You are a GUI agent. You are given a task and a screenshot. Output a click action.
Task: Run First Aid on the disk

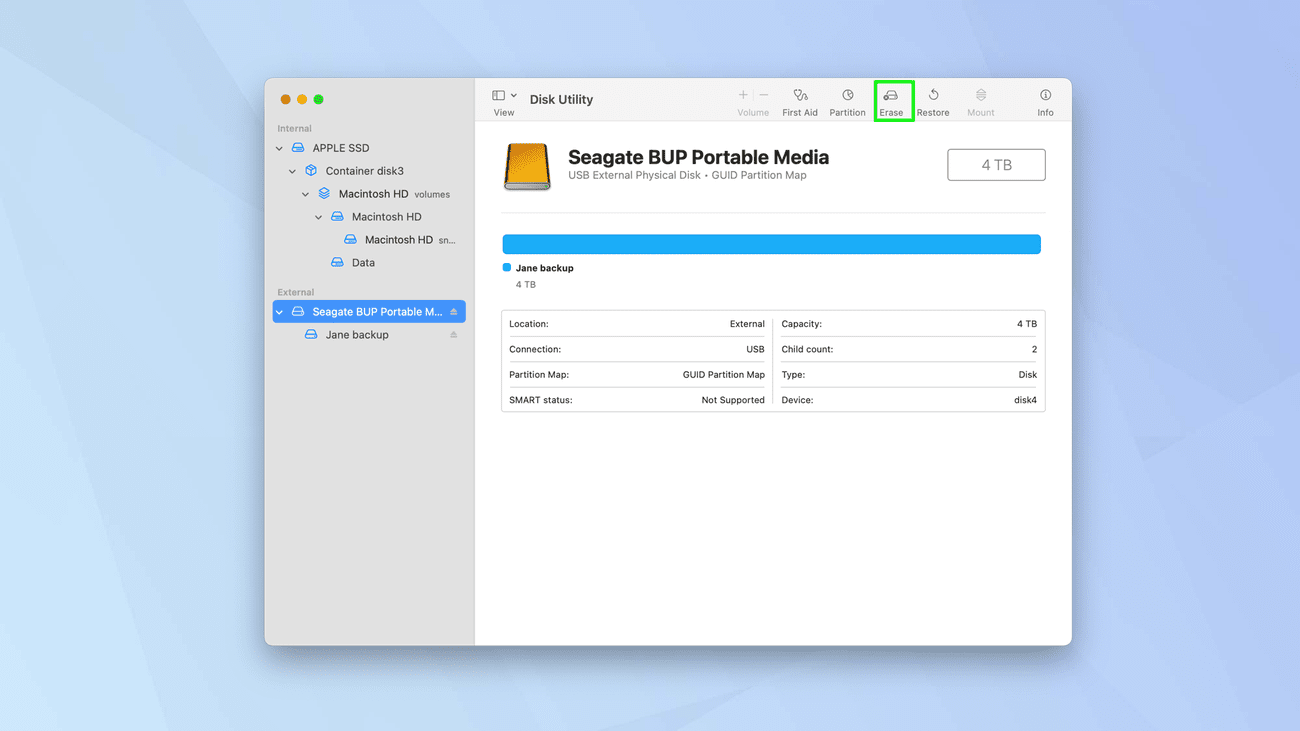coord(799,100)
